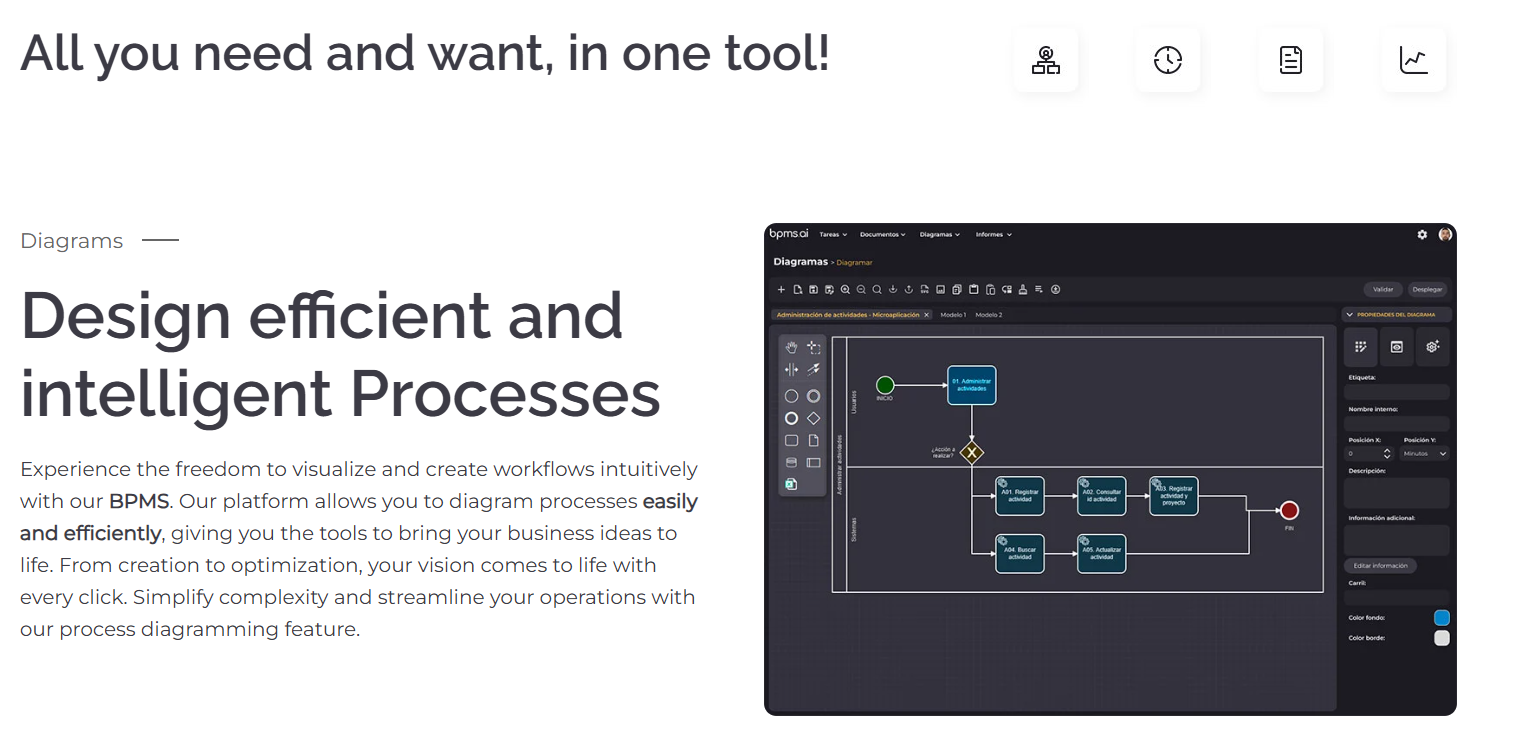
Task: Open the Documentos menu
Action: click(x=883, y=235)
